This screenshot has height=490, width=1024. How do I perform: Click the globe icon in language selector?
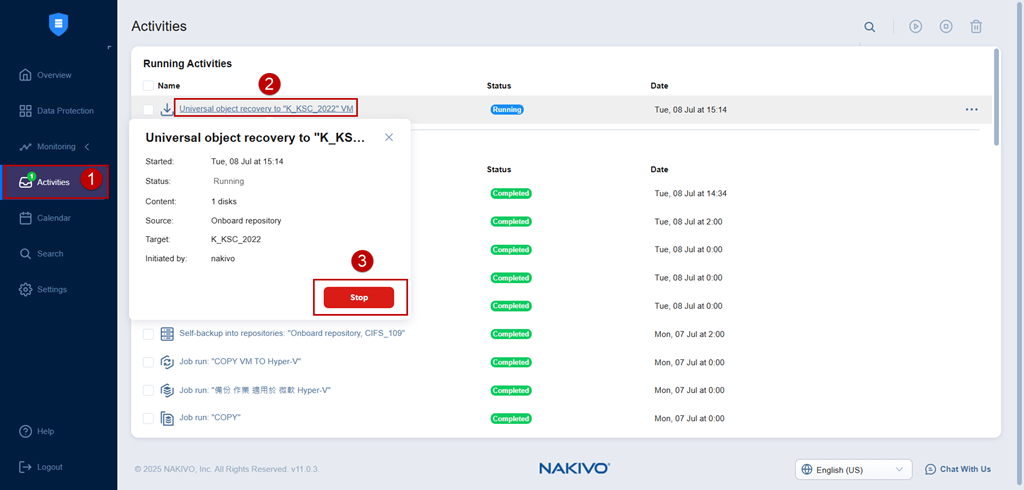point(807,470)
